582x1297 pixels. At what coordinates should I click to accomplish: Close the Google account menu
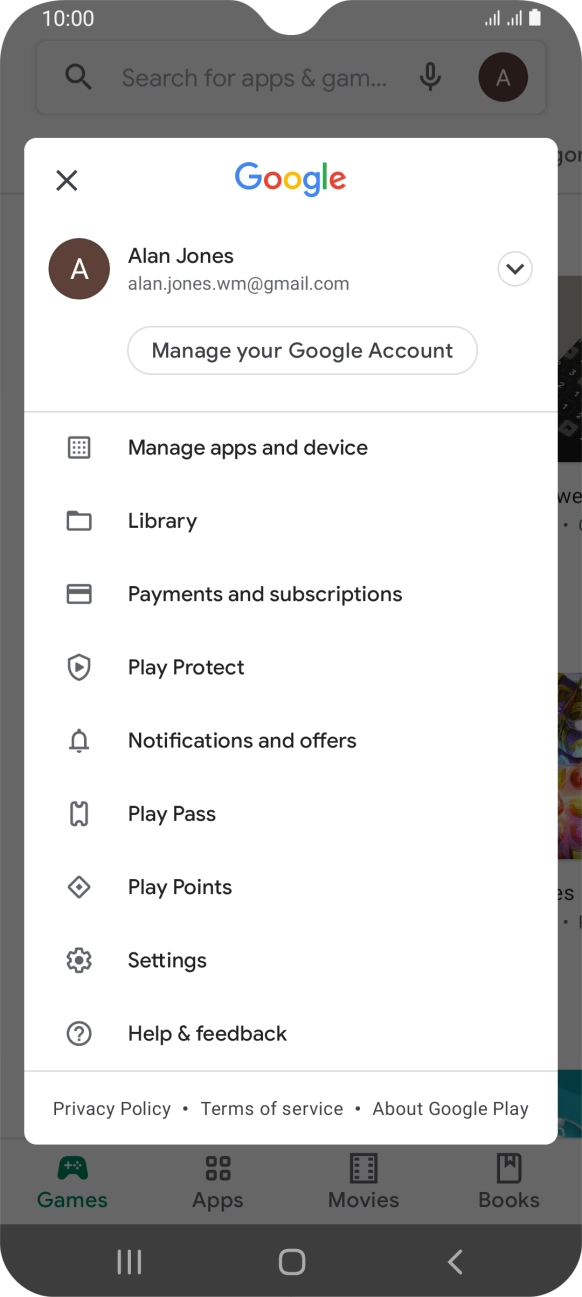click(x=66, y=180)
